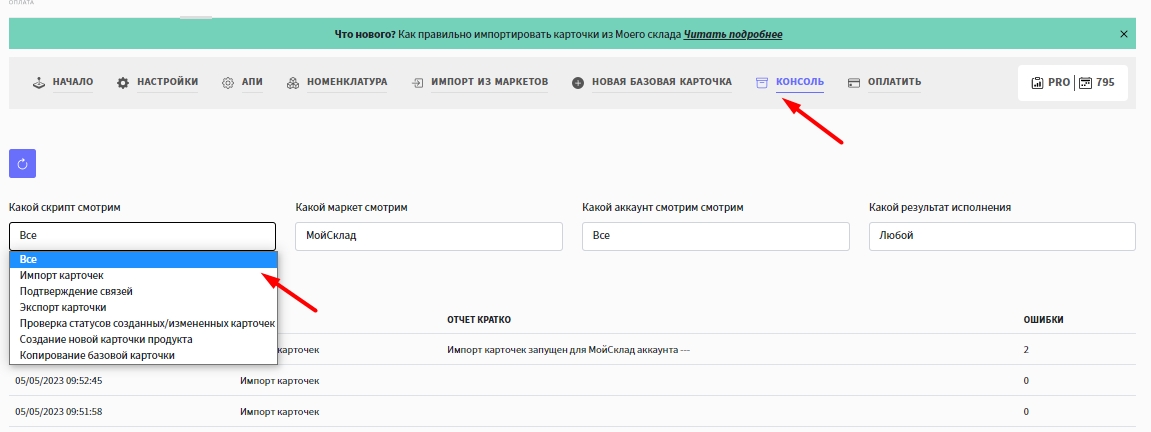Close the green news banner
The width and height of the screenshot is (1151, 432).
[1123, 34]
